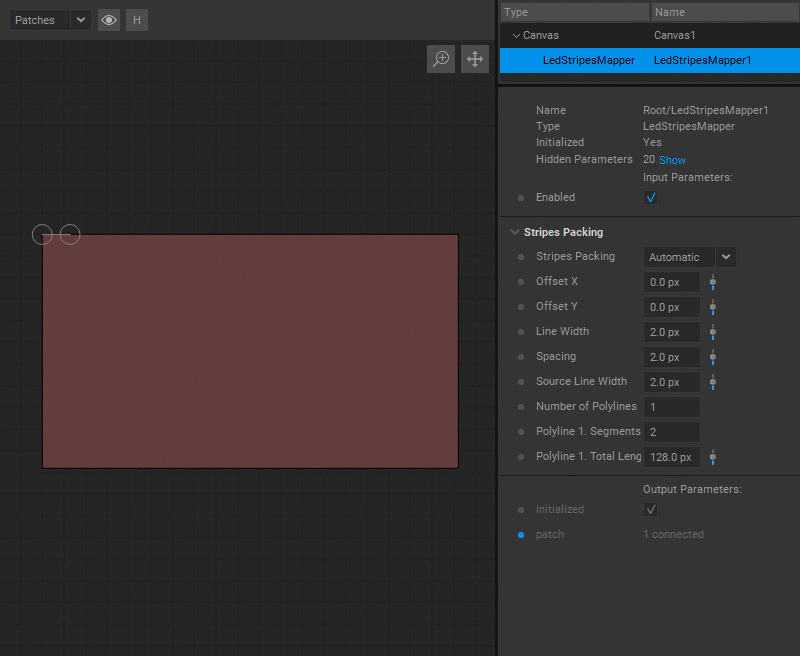Viewport: 800px width, 656px height.
Task: Click the Polyline 1. Total Length parameter dot
Action: (521, 457)
